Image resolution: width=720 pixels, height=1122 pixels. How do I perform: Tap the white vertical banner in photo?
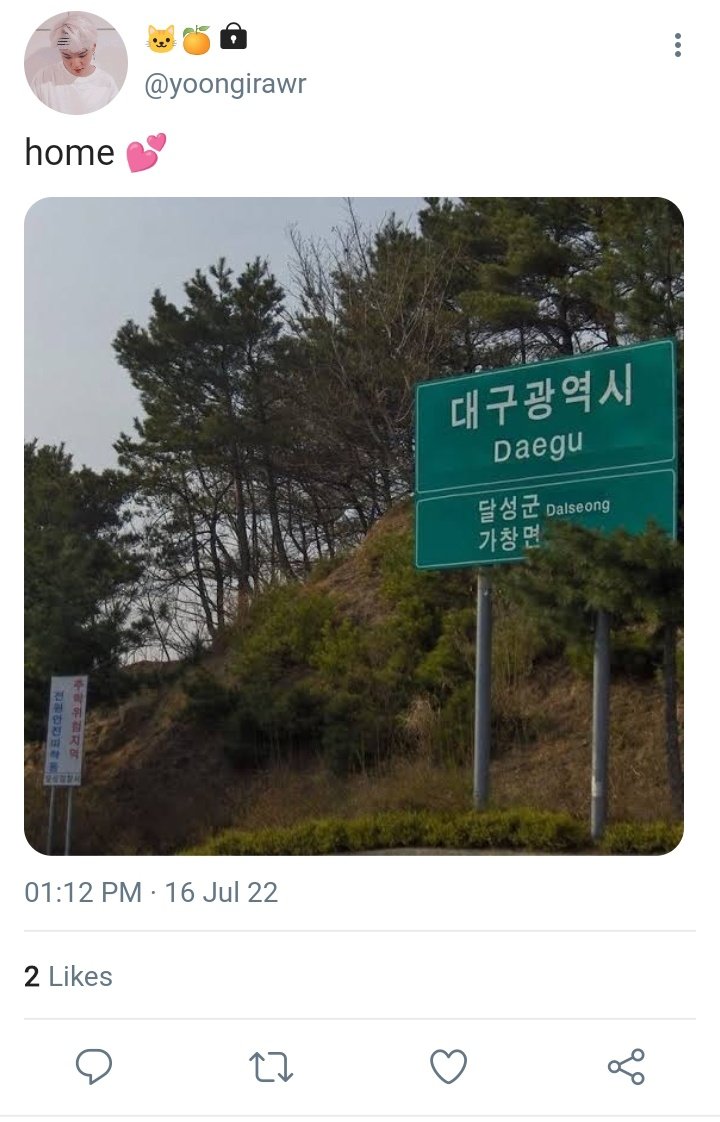pos(66,730)
